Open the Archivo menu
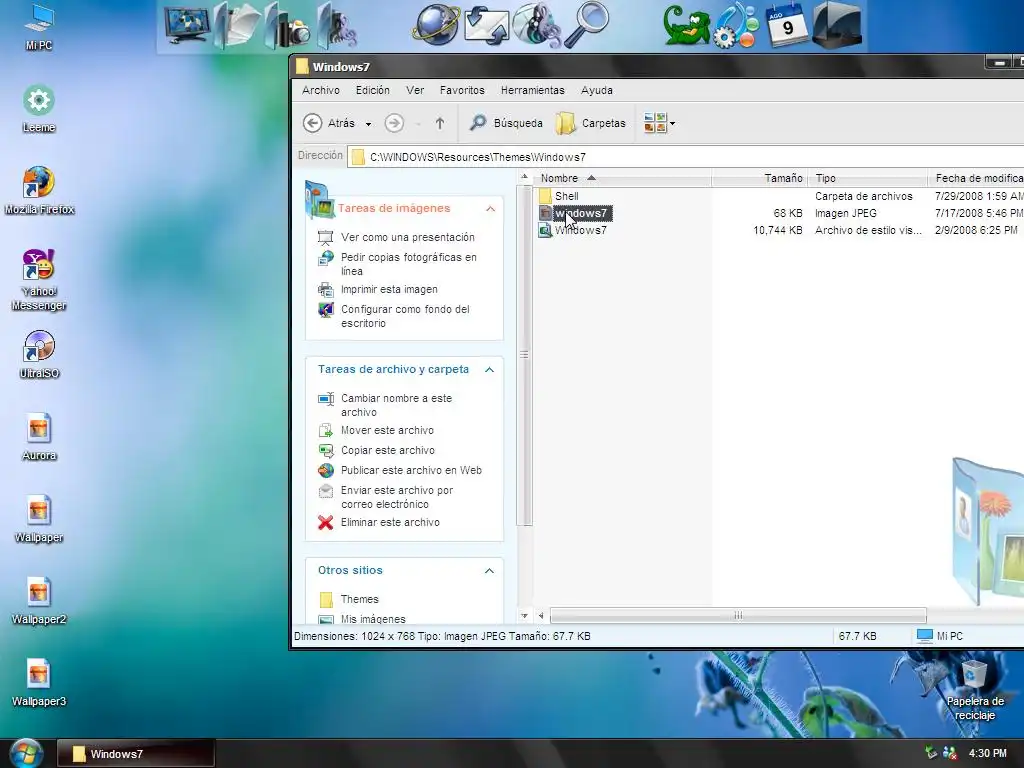Screen dimensions: 1024x768 click(321, 90)
